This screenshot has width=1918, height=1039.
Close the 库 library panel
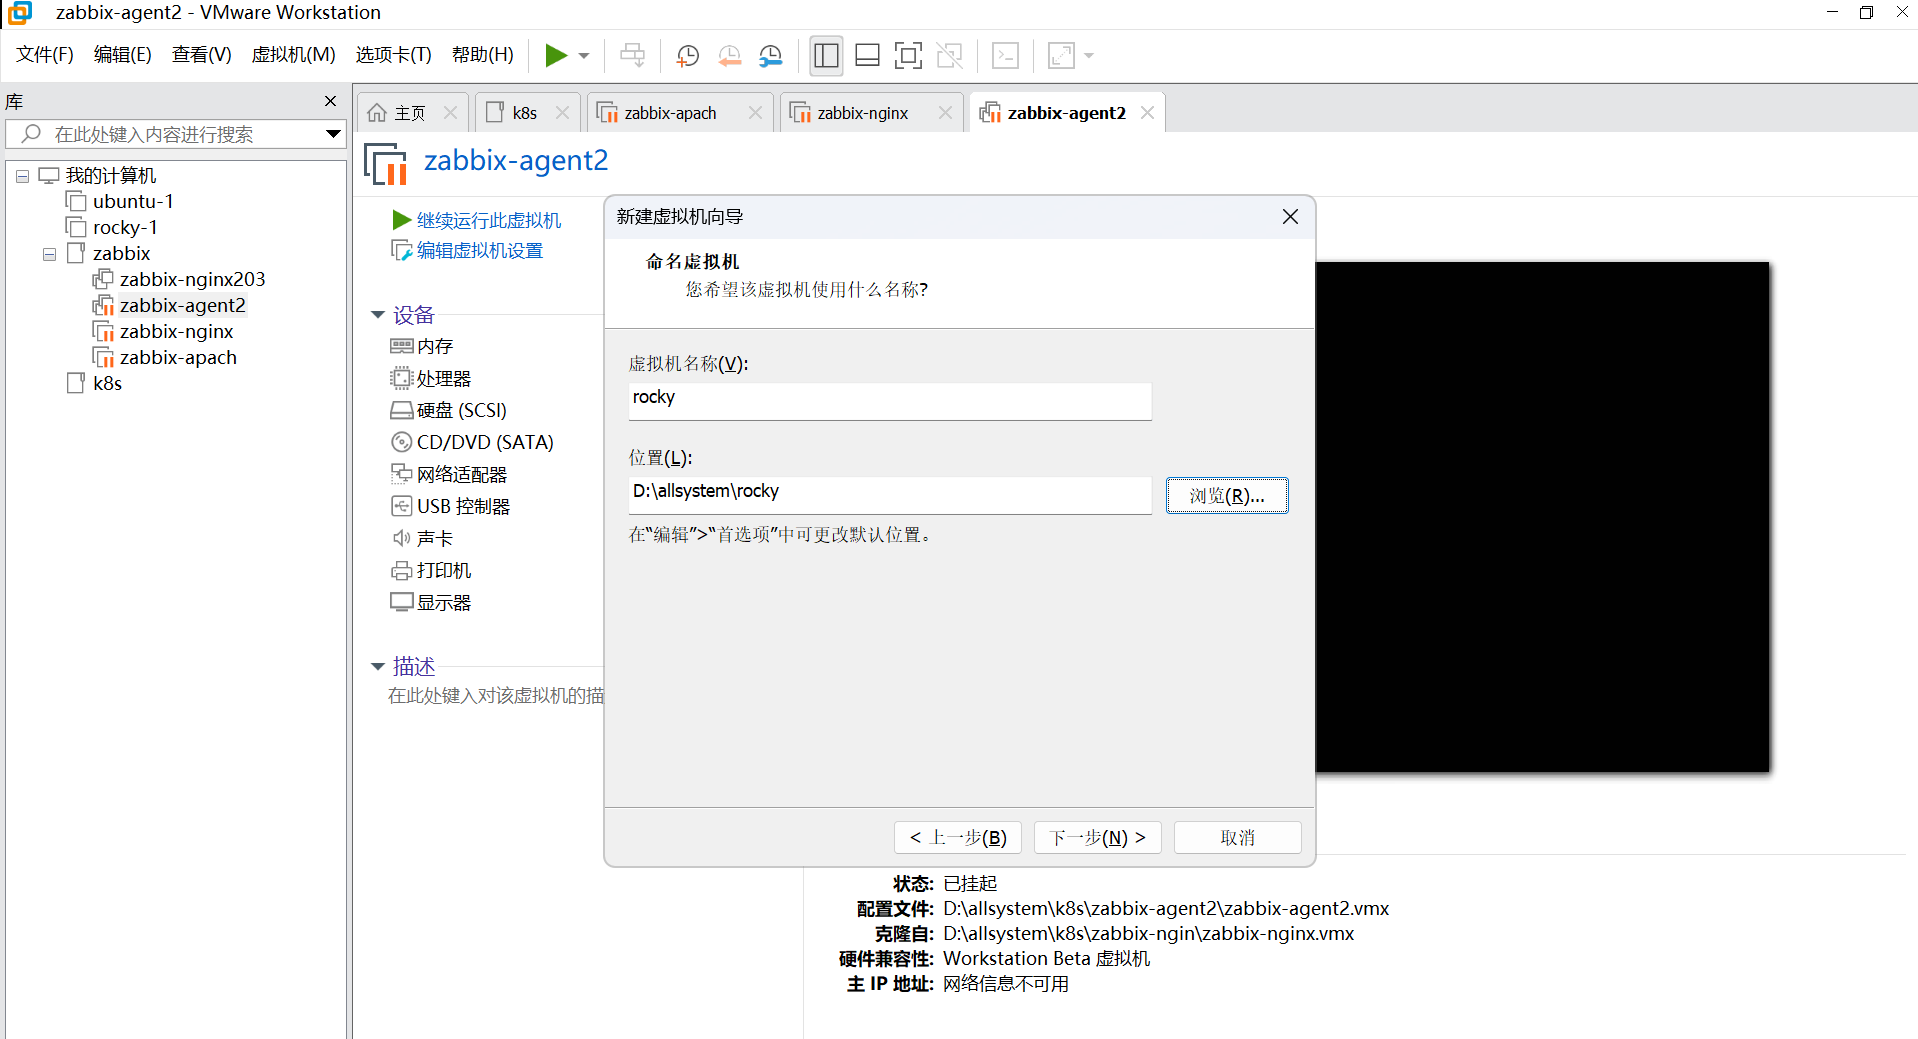tap(331, 101)
